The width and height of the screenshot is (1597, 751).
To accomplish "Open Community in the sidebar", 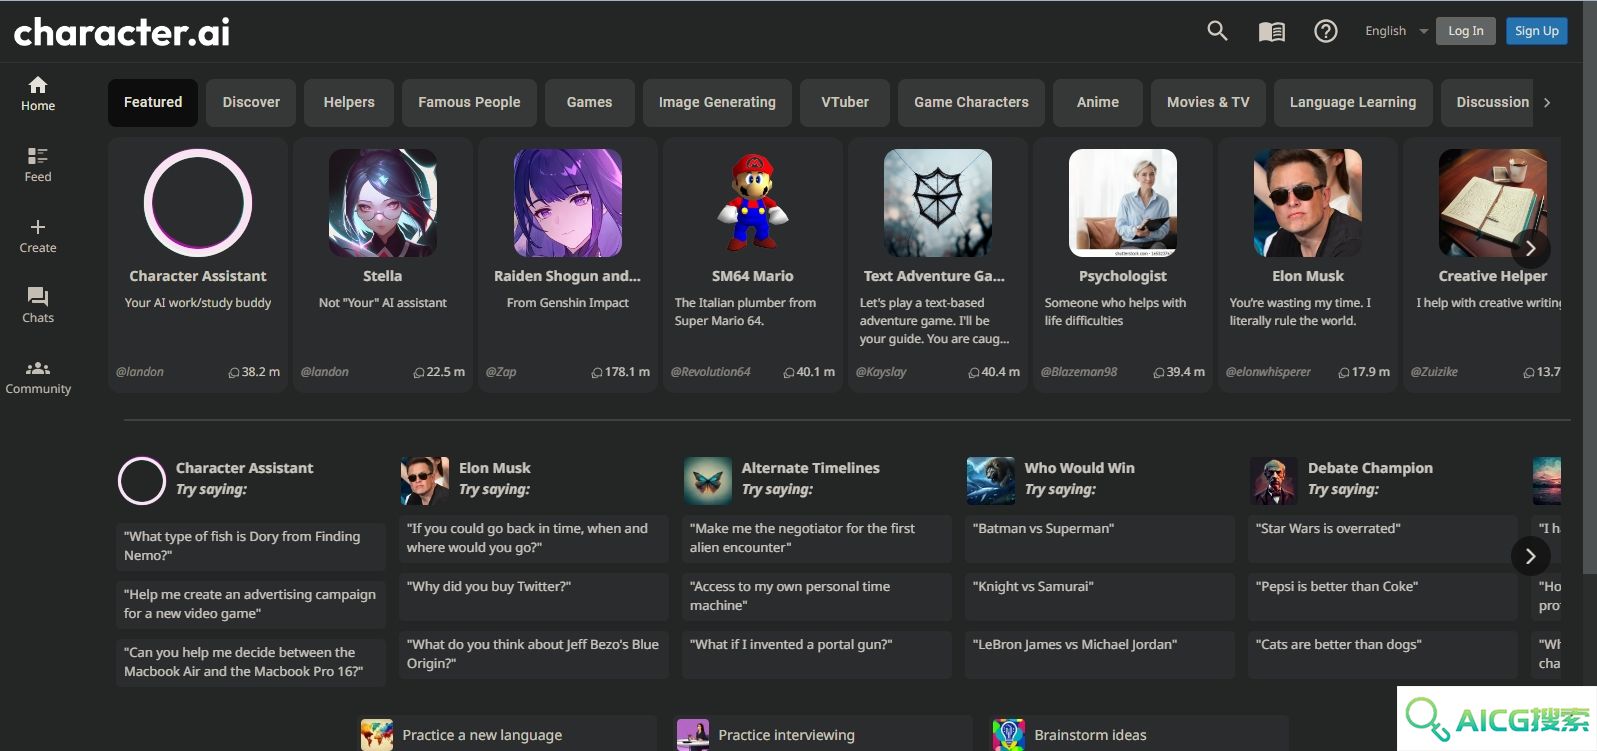I will click(x=38, y=377).
